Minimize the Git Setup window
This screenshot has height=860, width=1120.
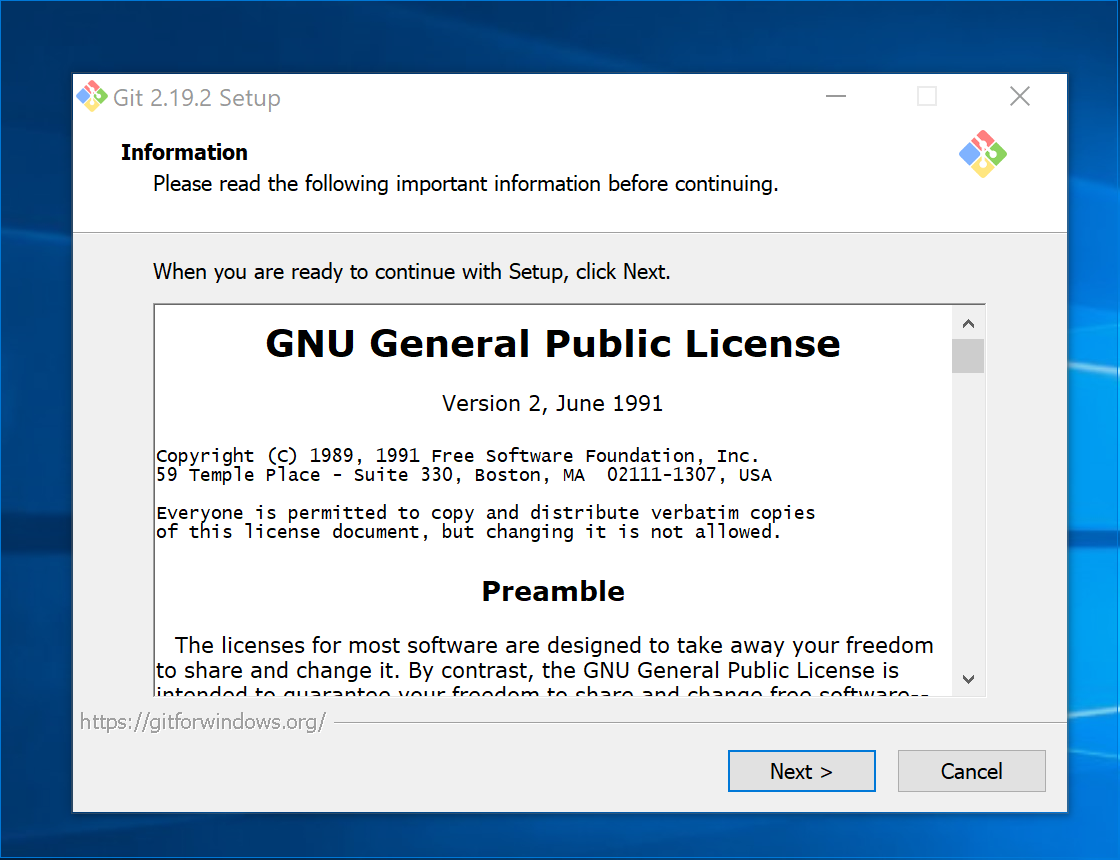[836, 96]
